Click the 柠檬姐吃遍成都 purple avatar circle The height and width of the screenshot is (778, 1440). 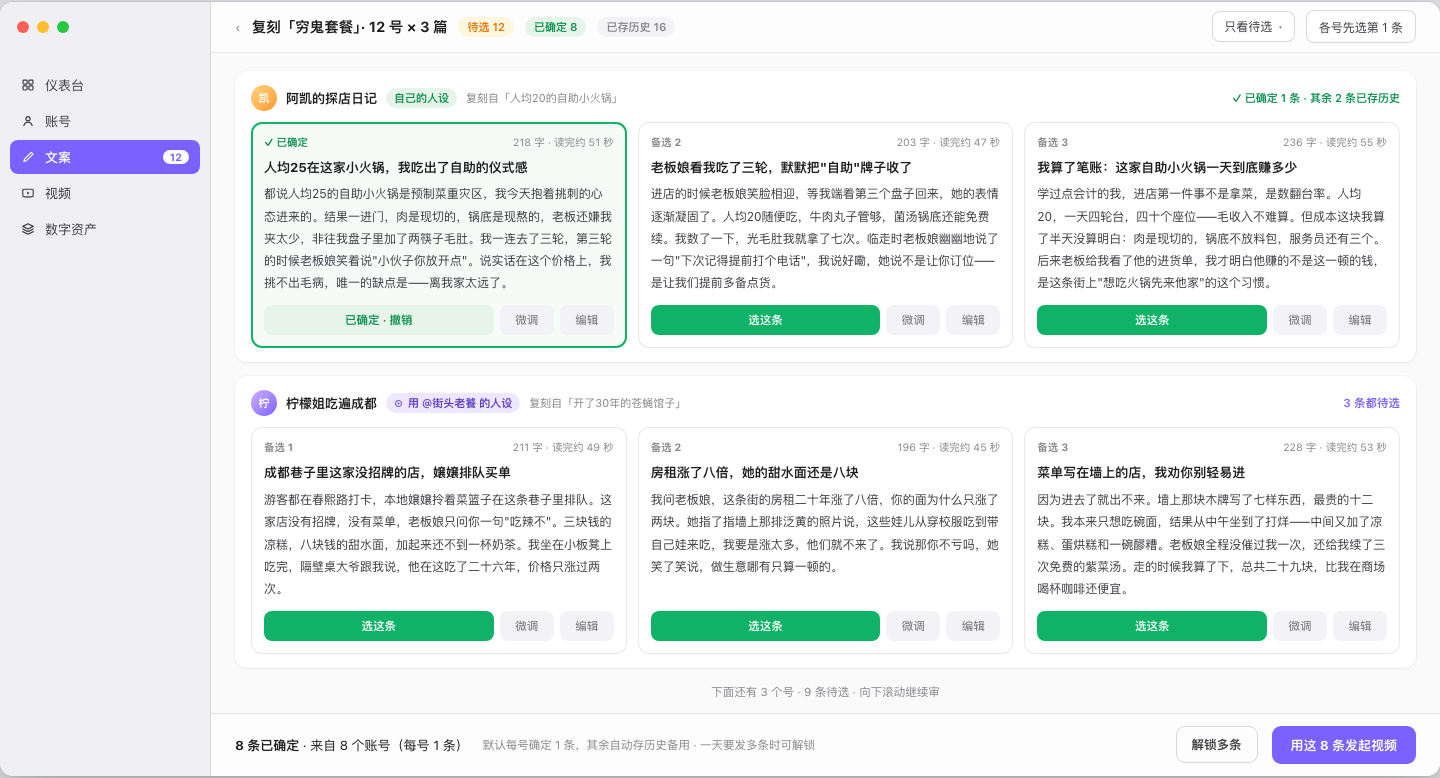pyautogui.click(x=264, y=403)
